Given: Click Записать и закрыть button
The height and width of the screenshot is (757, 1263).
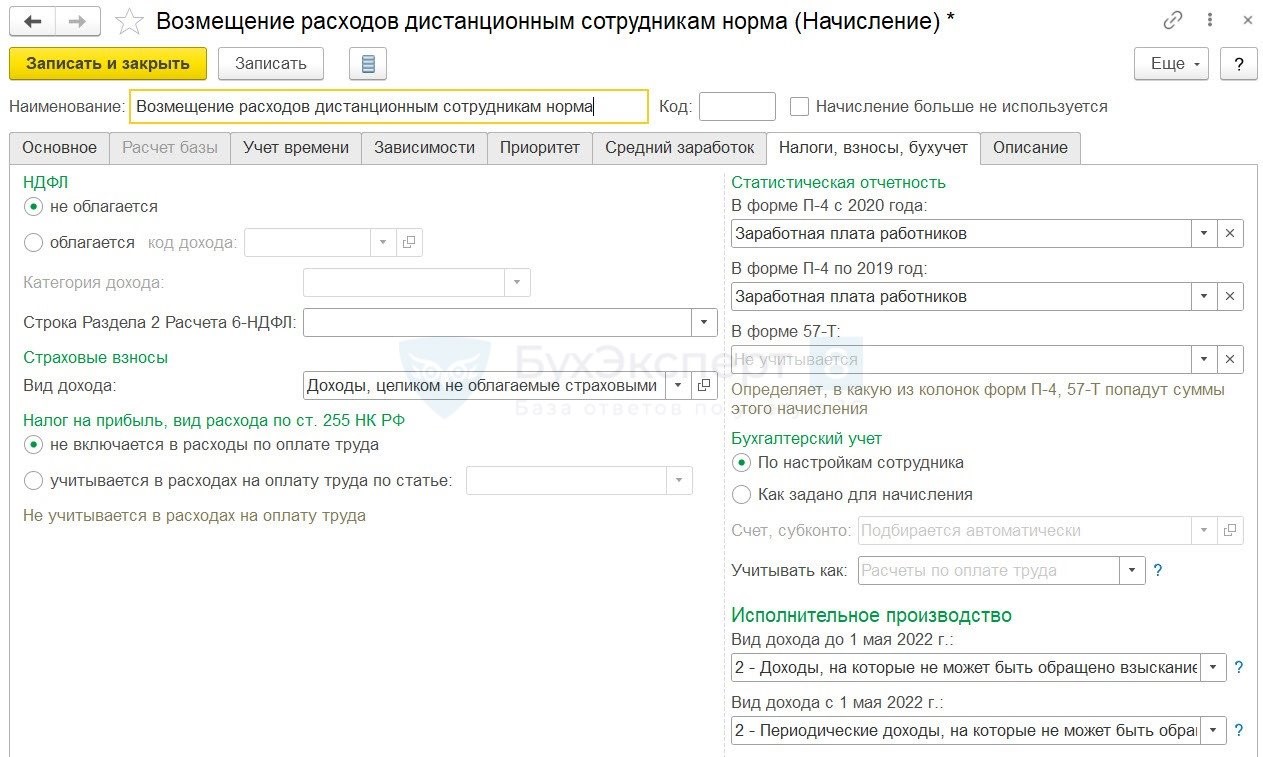Looking at the screenshot, I should (108, 64).
